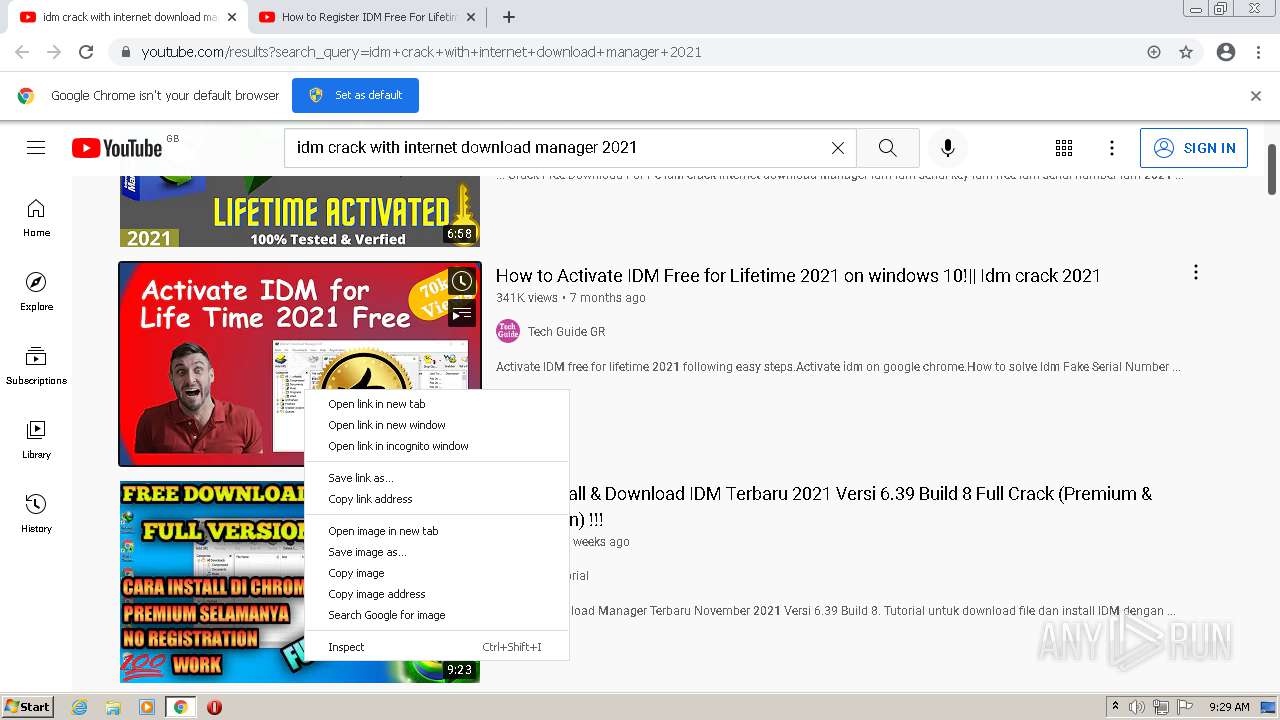Click the page vertical scrollbar thumb
The image size is (1280, 720).
tap(1272, 170)
